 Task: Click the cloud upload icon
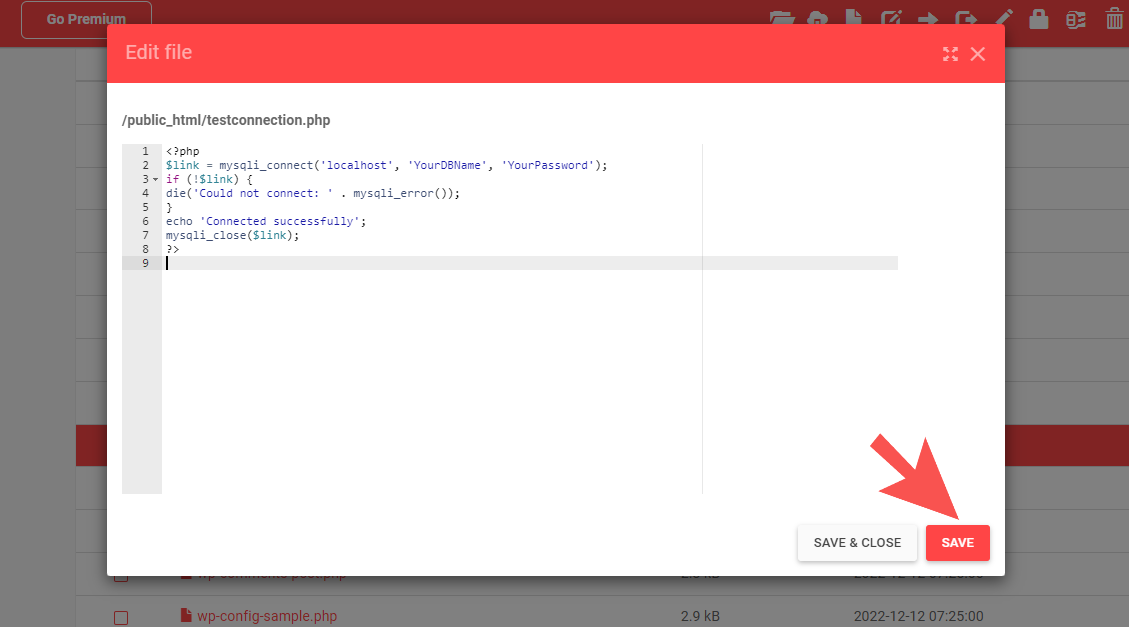pyautogui.click(x=817, y=18)
